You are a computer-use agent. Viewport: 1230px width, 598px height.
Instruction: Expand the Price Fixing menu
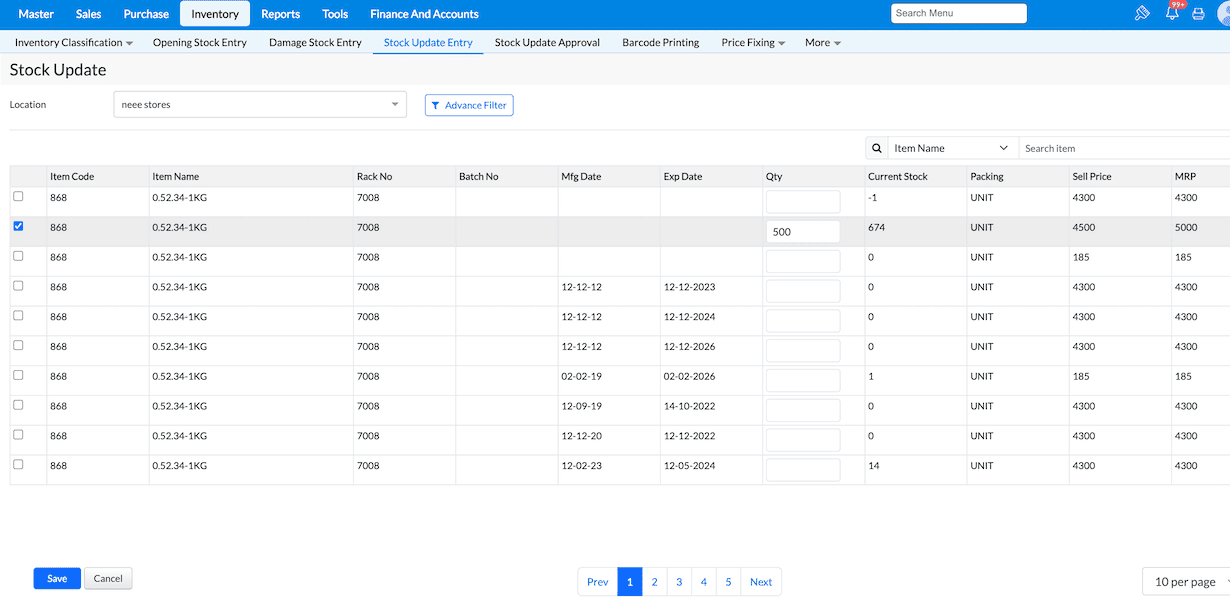coord(752,43)
